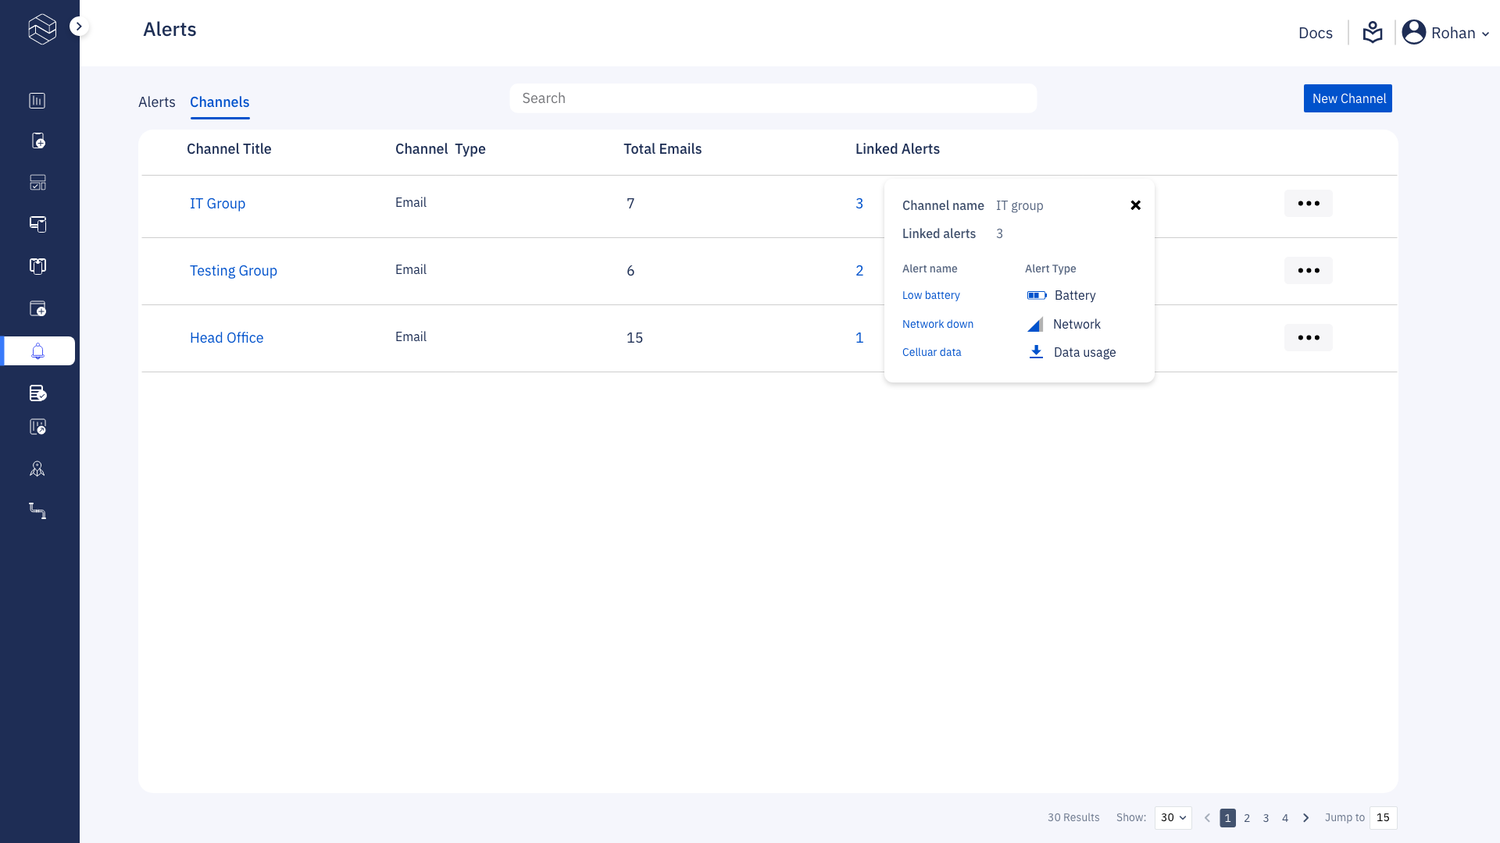Click total emails value 7 for IT Group
The image size is (1500, 843).
(631, 203)
